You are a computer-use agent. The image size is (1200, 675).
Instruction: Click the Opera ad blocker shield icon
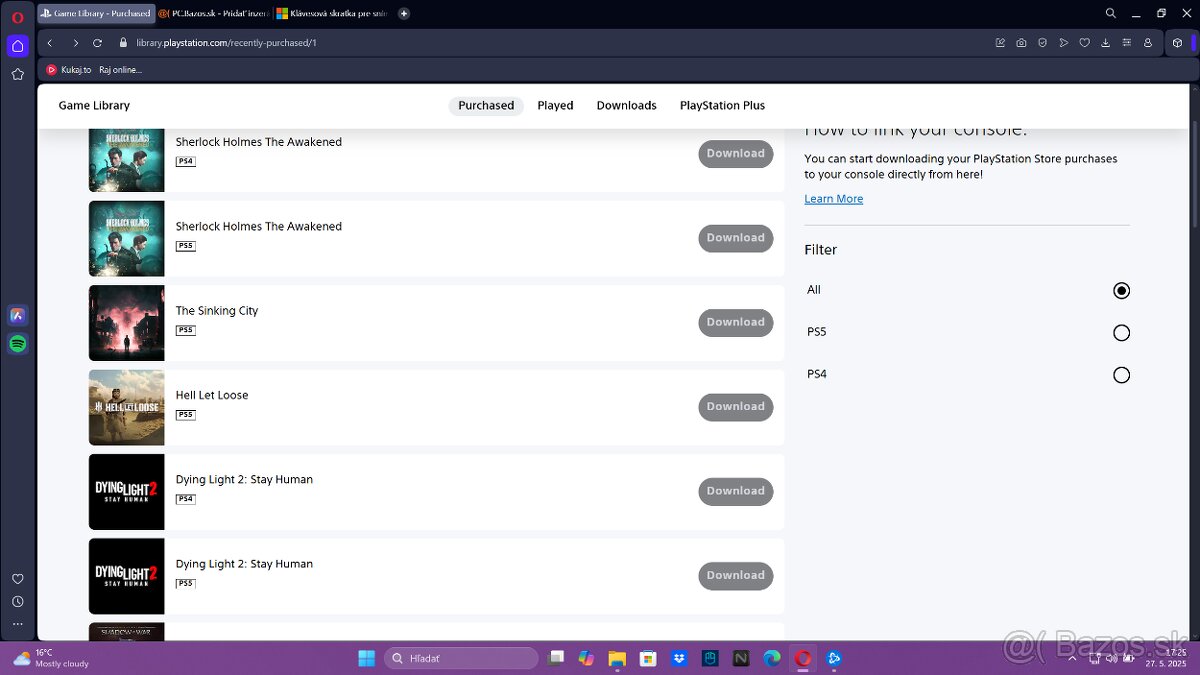coord(1042,43)
